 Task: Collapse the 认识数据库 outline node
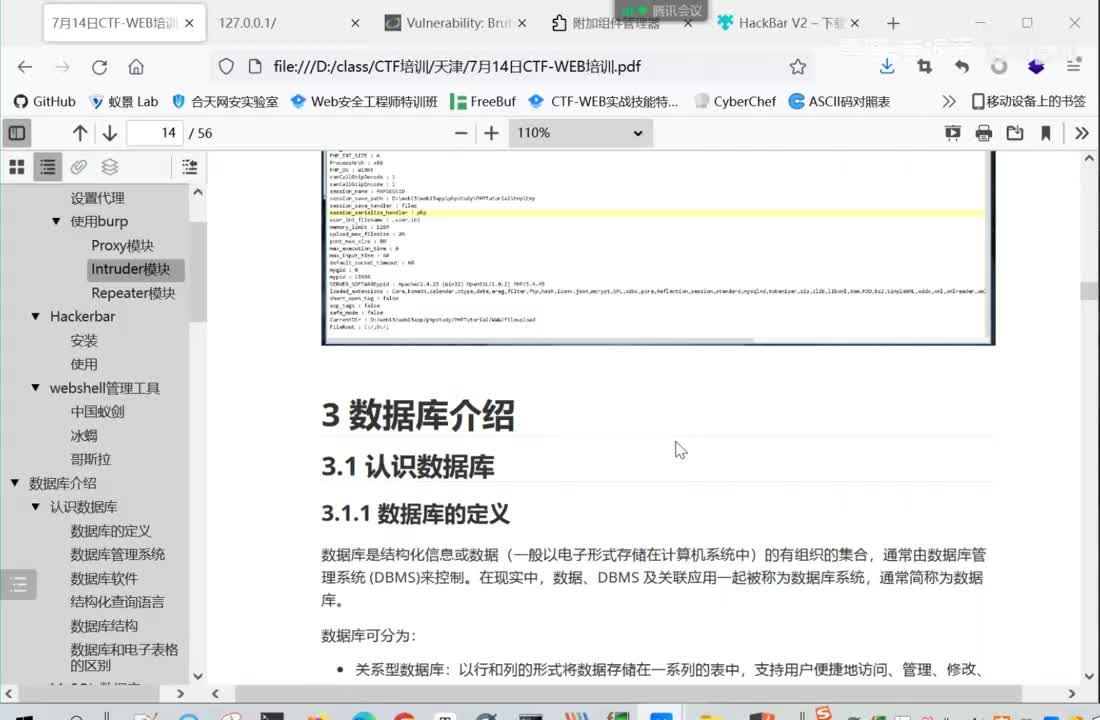[x=36, y=506]
